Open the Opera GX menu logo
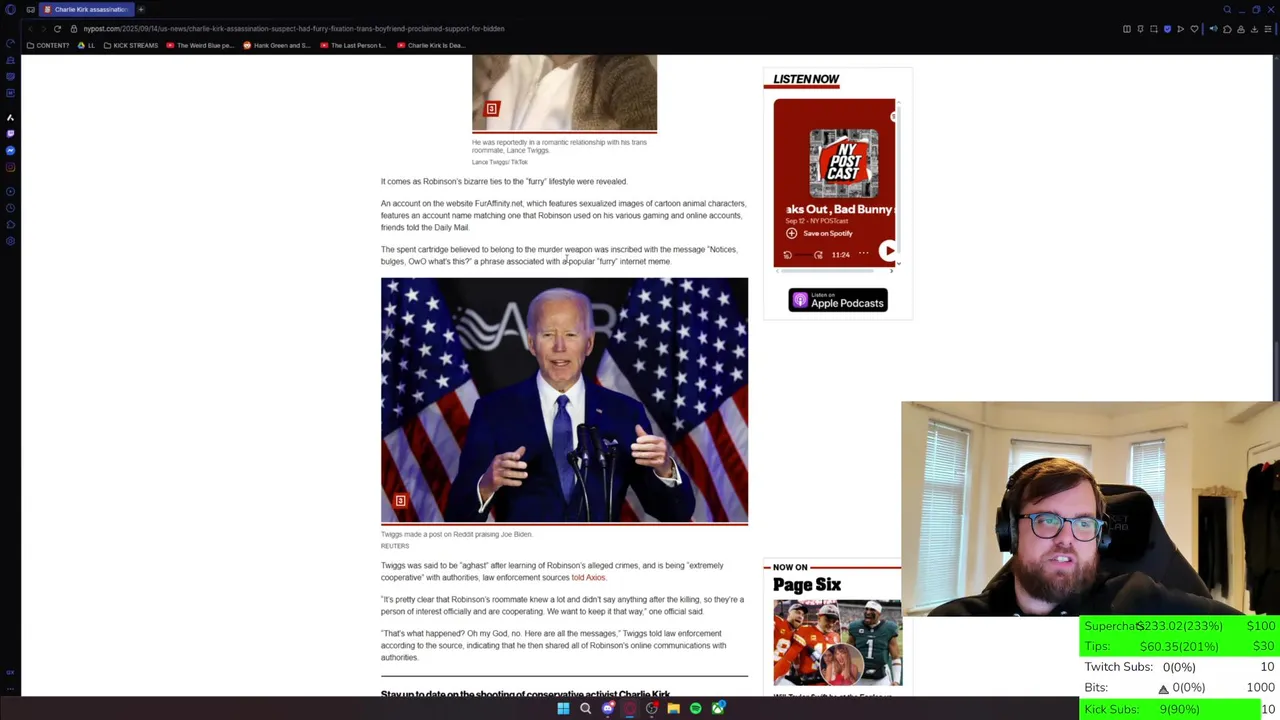This screenshot has height=720, width=1280. point(10,9)
